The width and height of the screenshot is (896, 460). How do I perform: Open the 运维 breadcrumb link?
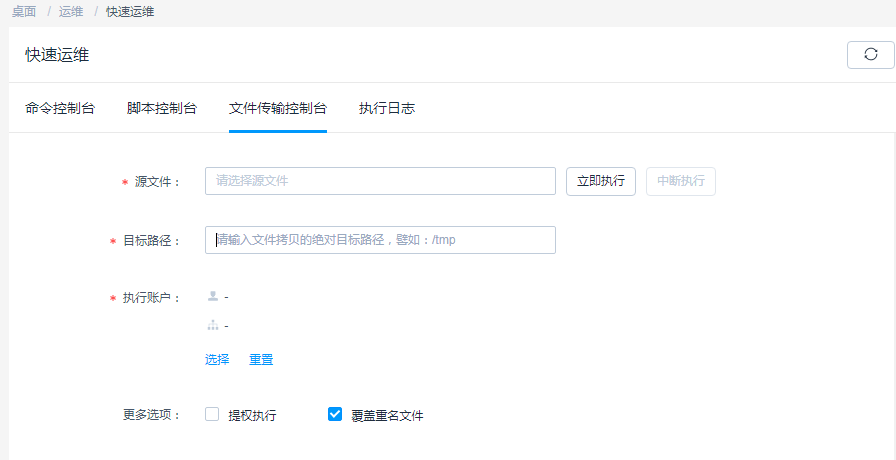click(71, 11)
